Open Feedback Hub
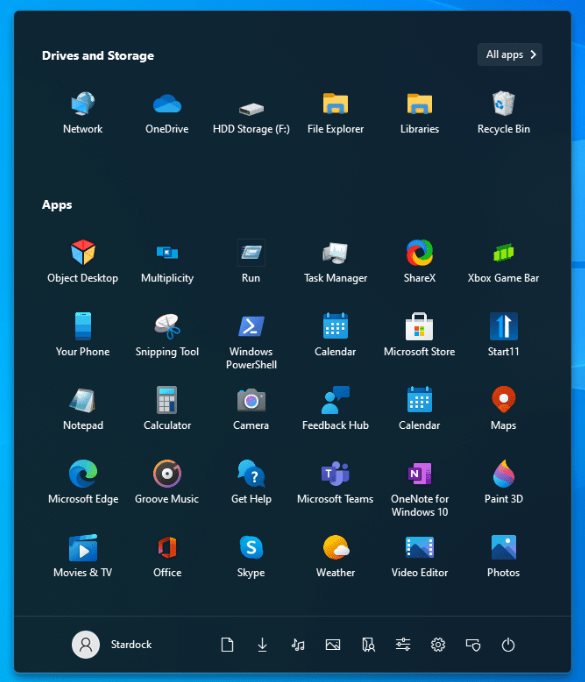Screen dimensions: 585x682 335,408
